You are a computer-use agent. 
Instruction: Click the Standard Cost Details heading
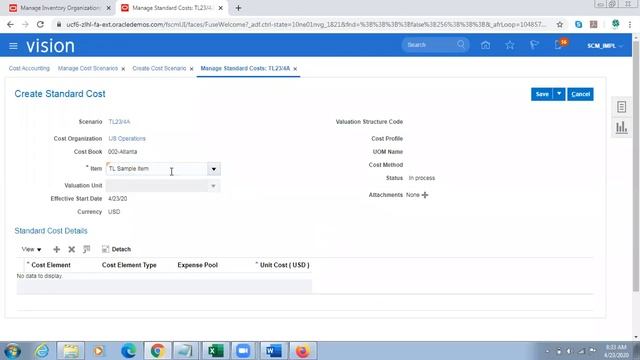click(51, 231)
